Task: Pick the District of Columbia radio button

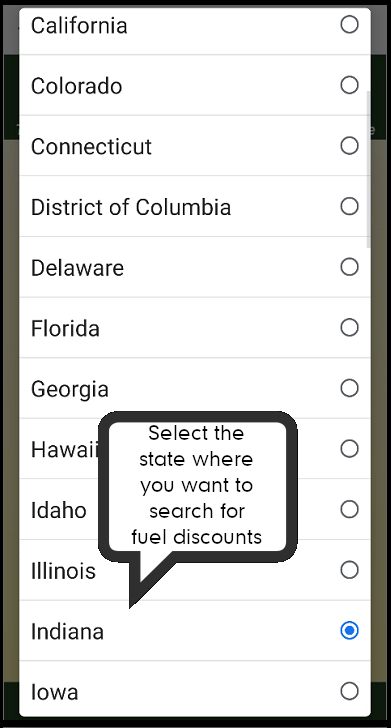Action: (x=349, y=207)
